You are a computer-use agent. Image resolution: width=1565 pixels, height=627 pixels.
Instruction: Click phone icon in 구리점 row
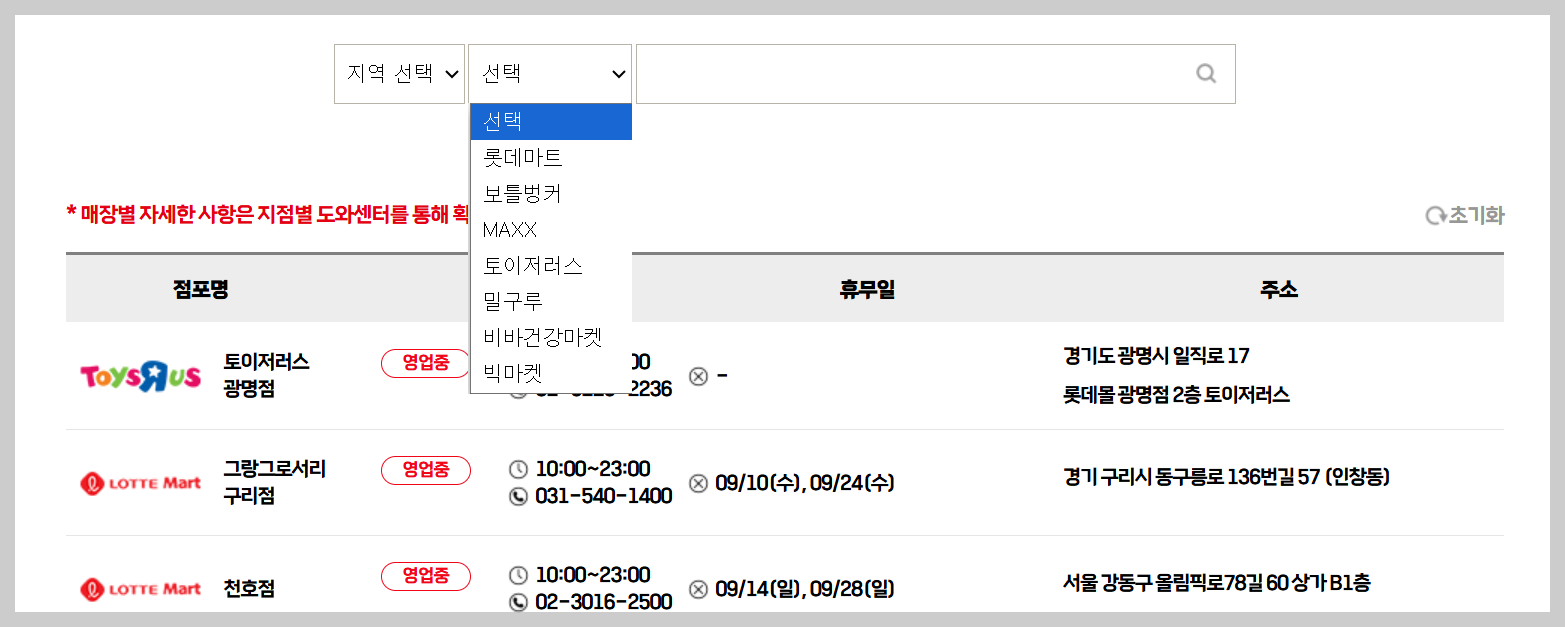click(x=518, y=496)
